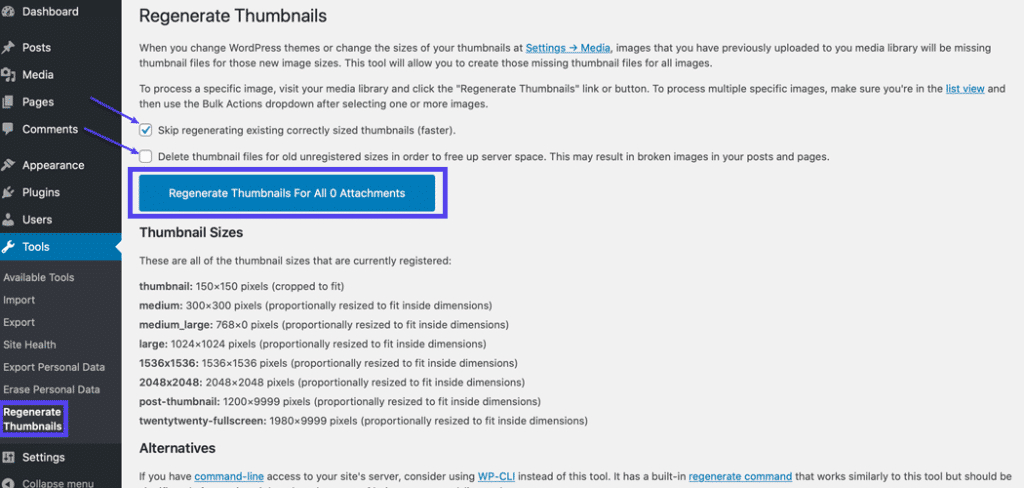1024x488 pixels.
Task: Uncheck Skip regenerating existing thumbnails checkbox
Action: tap(146, 130)
